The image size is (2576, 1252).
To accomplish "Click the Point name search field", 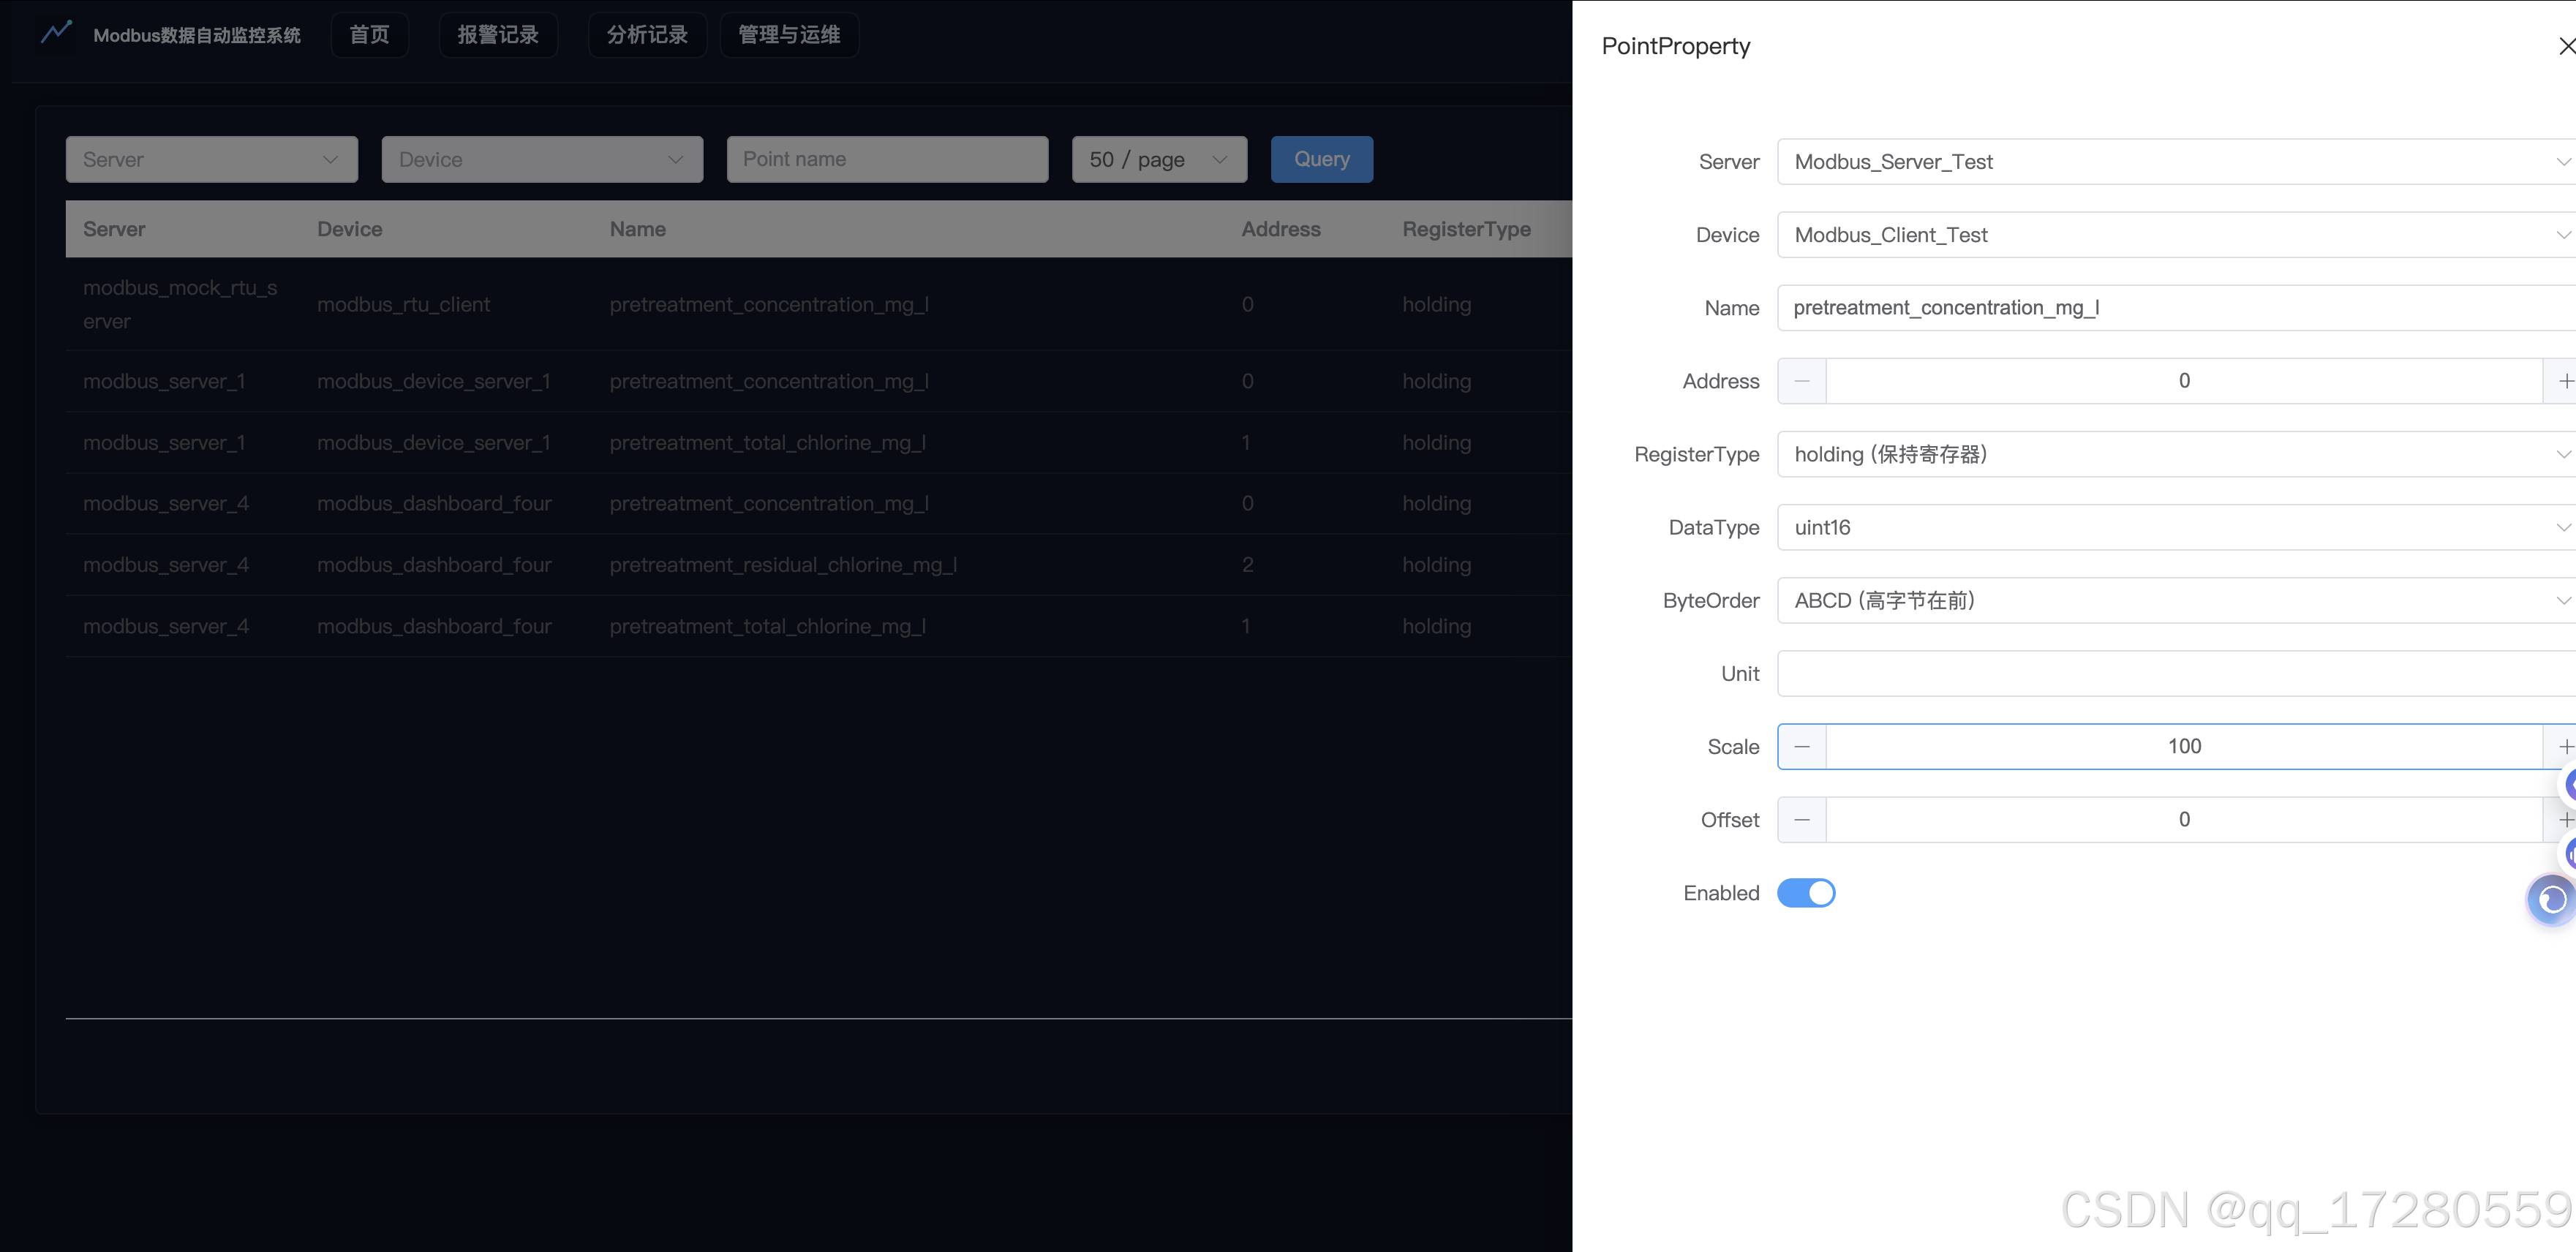I will pyautogui.click(x=886, y=160).
